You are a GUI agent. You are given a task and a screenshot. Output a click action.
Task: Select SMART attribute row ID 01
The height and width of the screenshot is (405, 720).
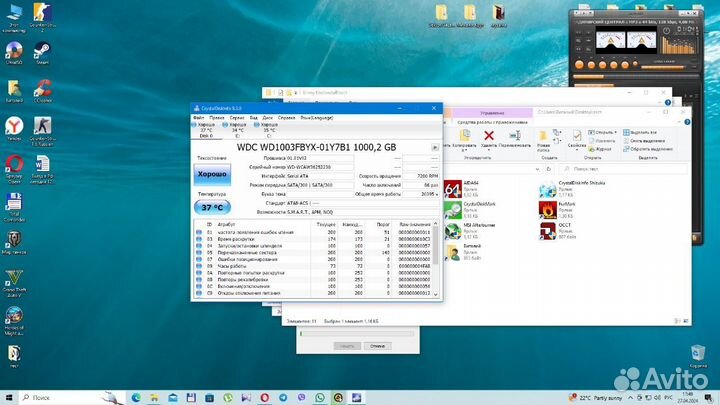314,232
